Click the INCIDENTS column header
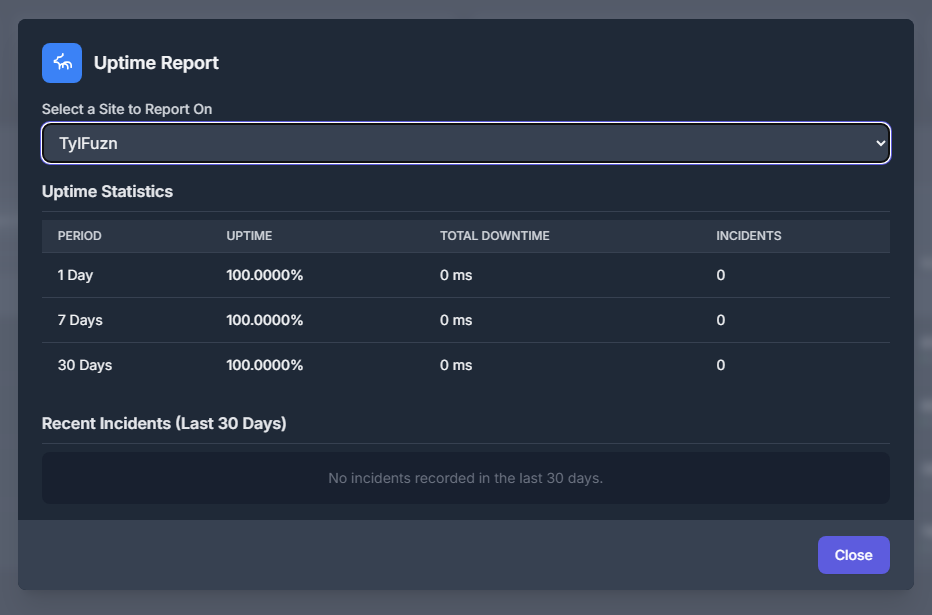 pos(749,235)
